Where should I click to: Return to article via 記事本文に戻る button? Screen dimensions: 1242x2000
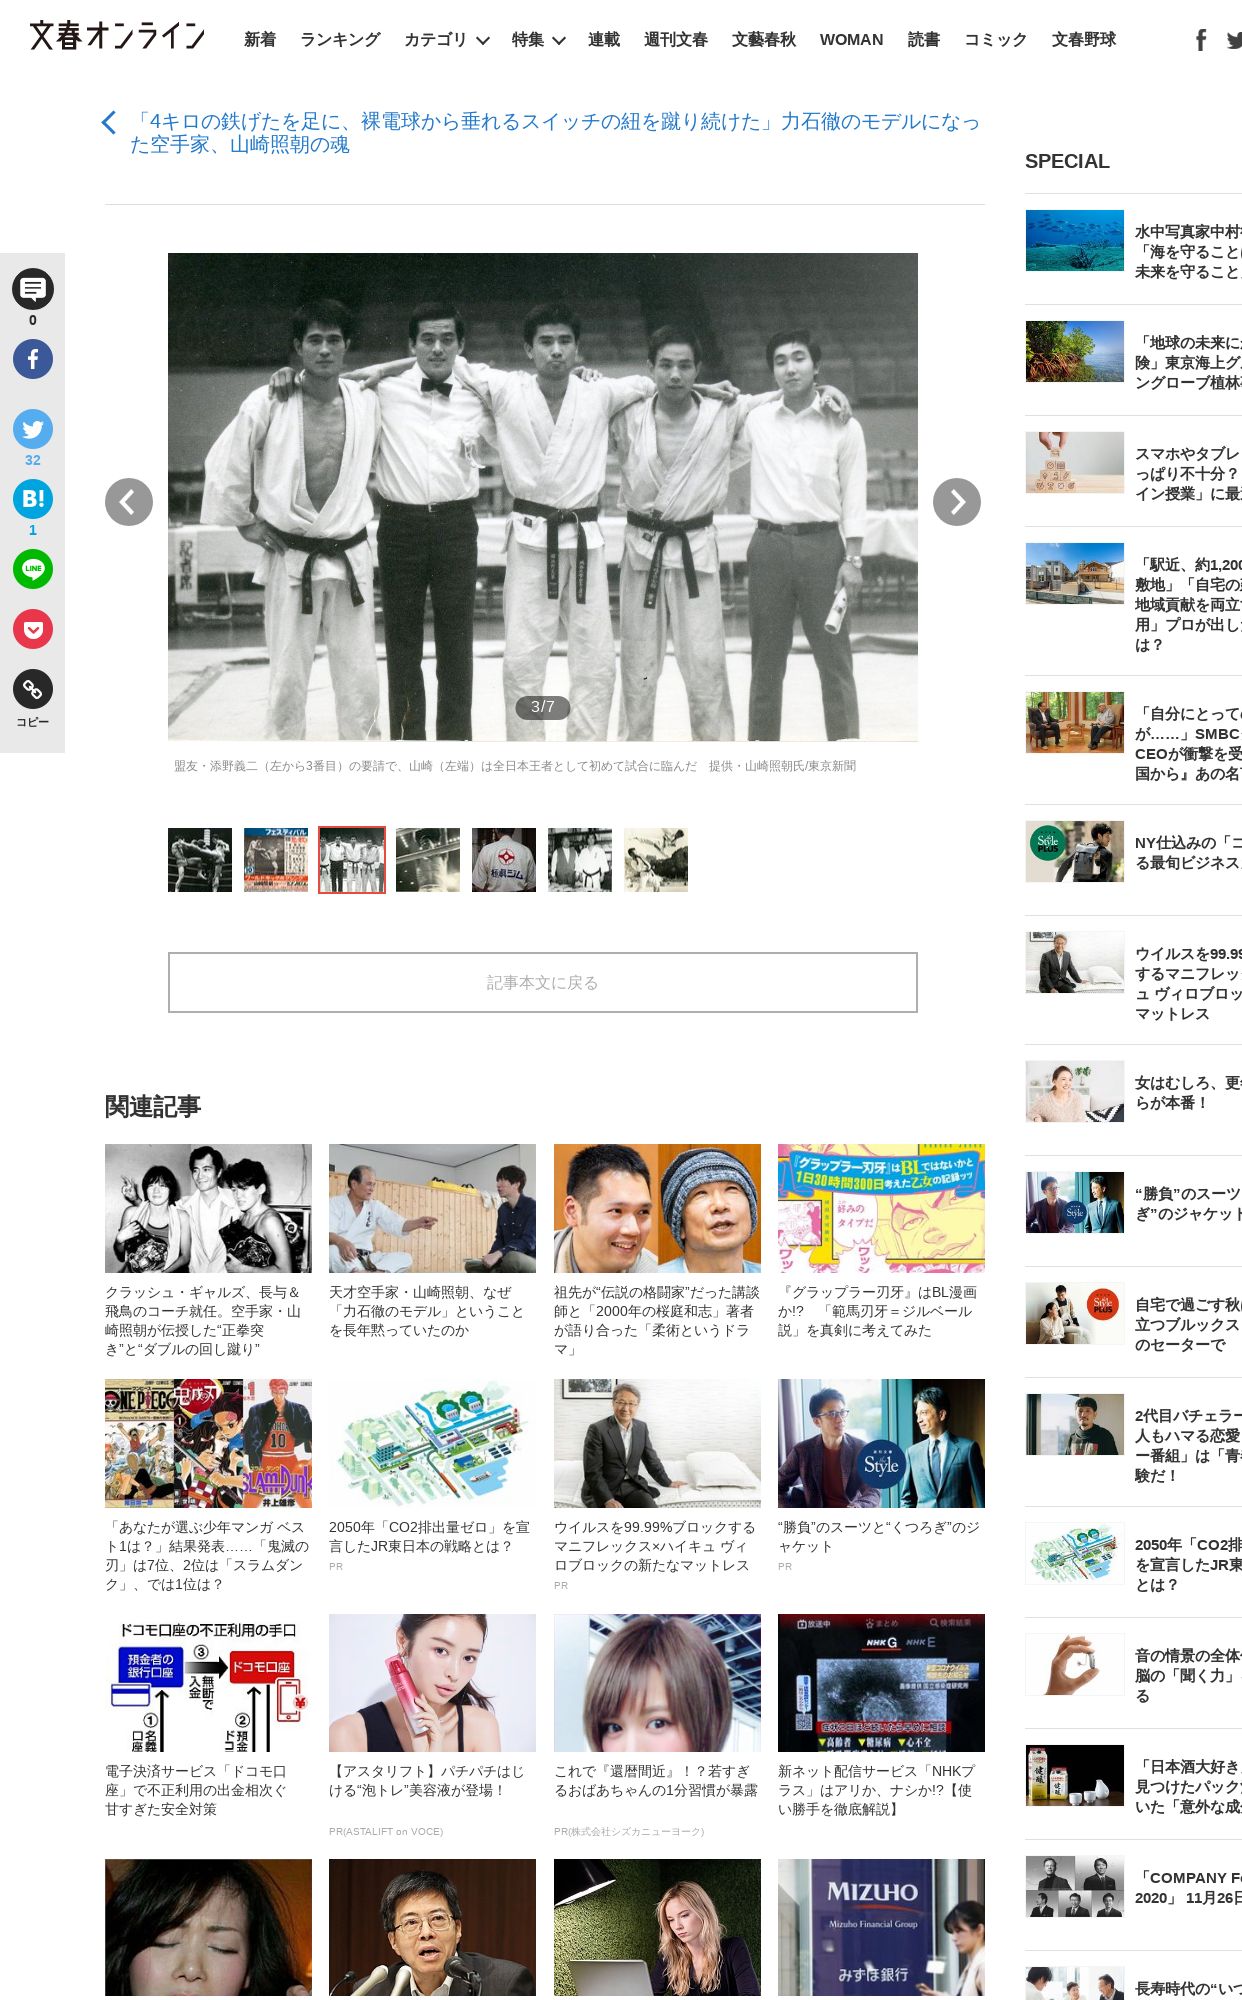543,983
